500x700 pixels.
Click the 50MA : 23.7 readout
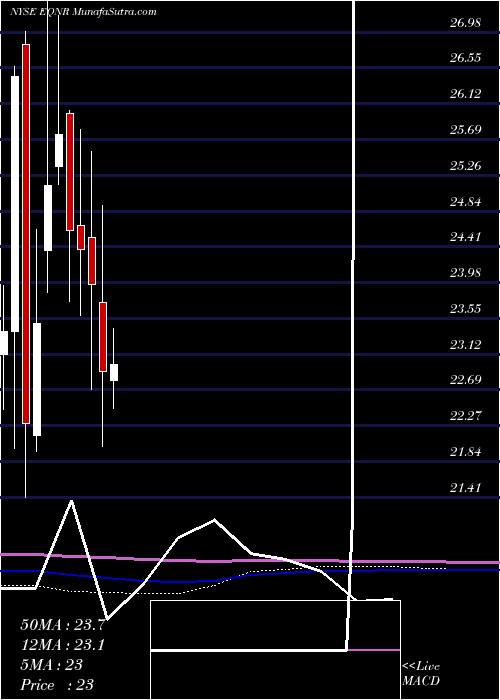pos(62,625)
